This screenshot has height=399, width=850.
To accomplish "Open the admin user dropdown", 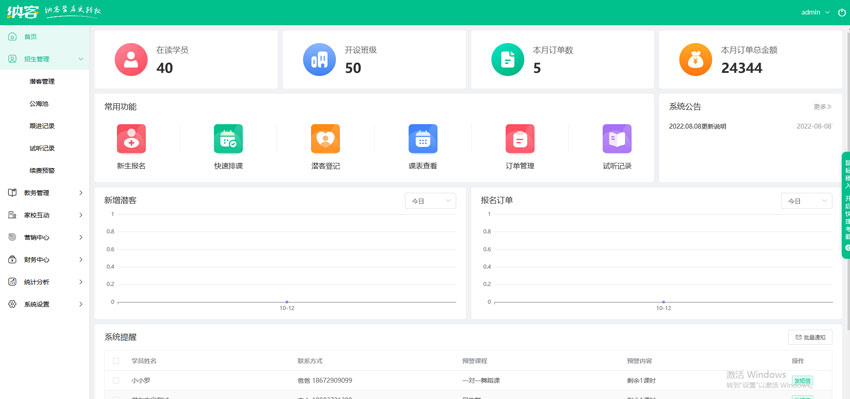I will [x=815, y=12].
